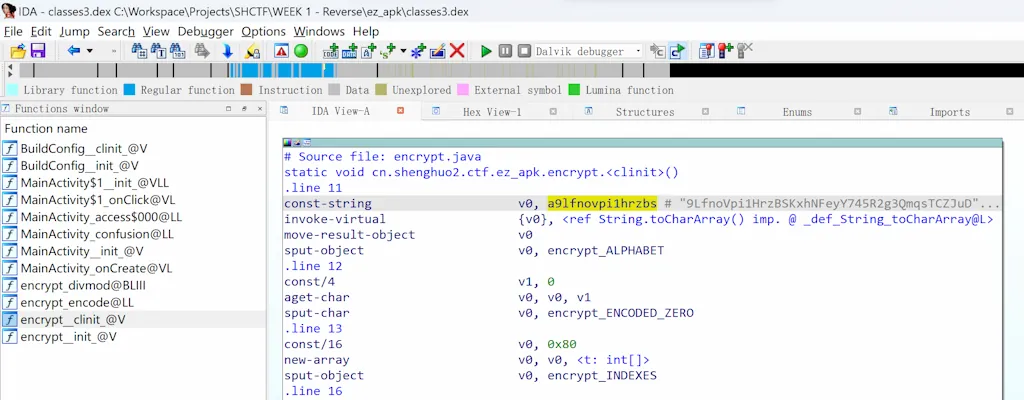This screenshot has width=1024, height=400.
Task: Select encrypt_encode@LL in Functions window
Action: click(68, 302)
